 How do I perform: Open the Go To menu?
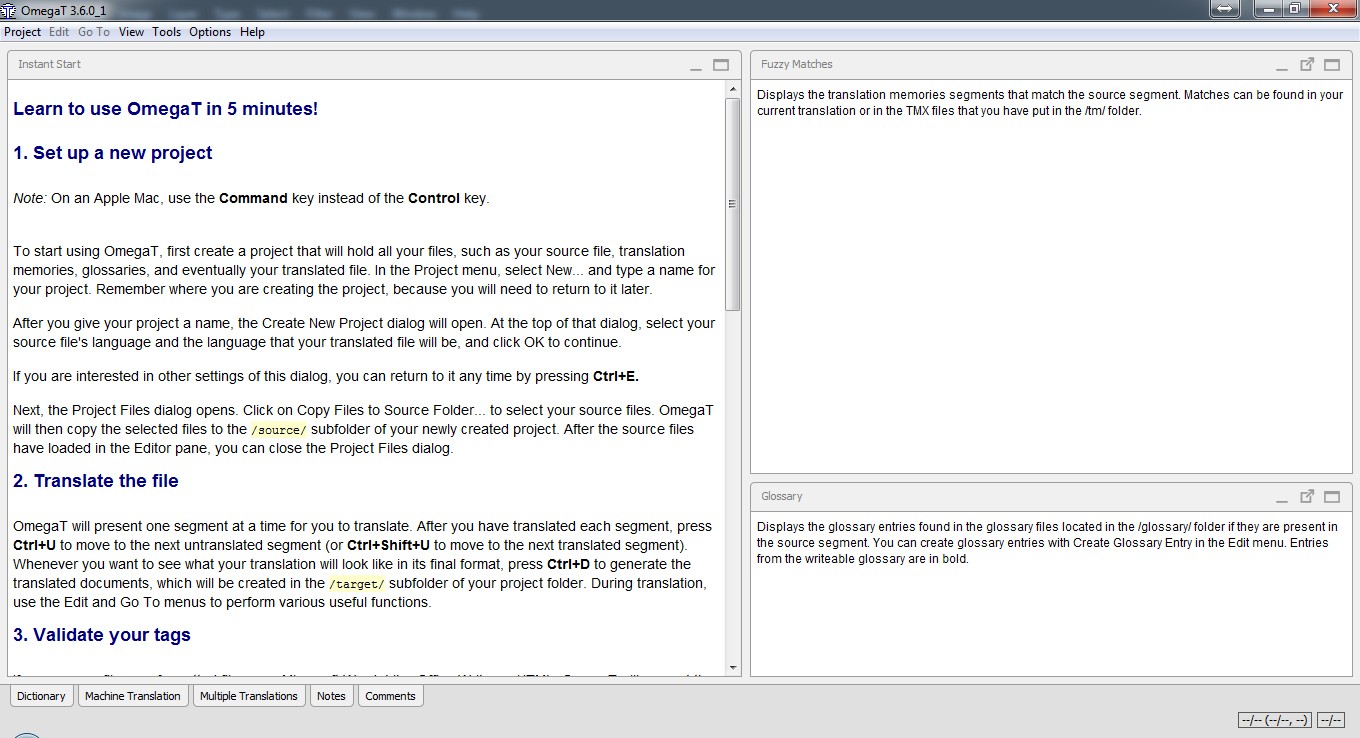[94, 32]
